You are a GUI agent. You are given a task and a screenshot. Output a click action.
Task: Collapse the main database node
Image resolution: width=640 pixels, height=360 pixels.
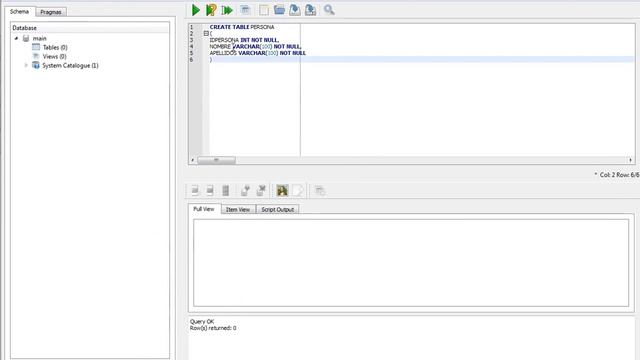pyautogui.click(x=16, y=38)
